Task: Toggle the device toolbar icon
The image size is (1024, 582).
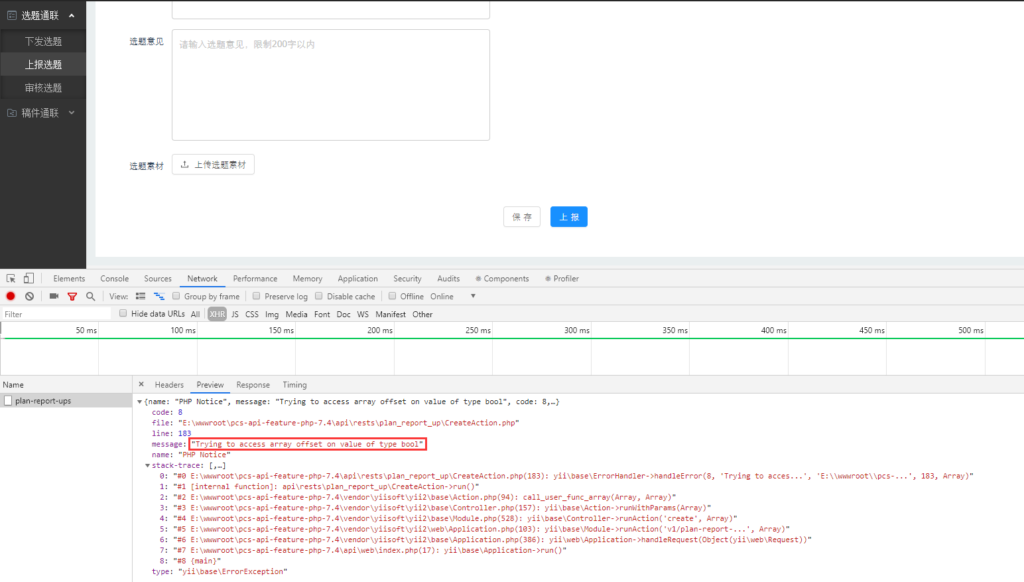Action: click(31, 278)
